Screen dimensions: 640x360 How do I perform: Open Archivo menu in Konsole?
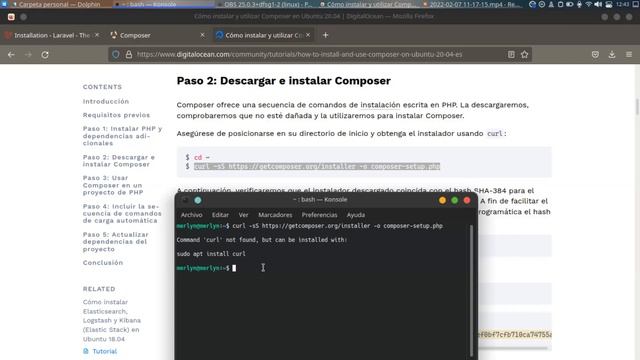(x=191, y=215)
